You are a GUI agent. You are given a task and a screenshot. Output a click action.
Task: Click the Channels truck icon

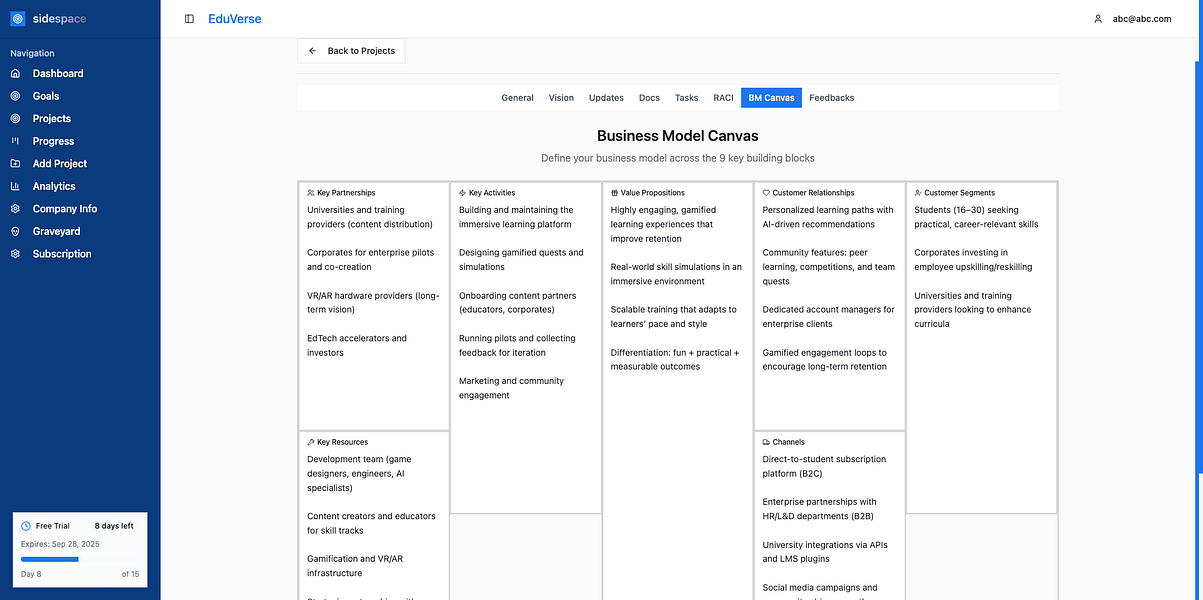pyautogui.click(x=766, y=442)
